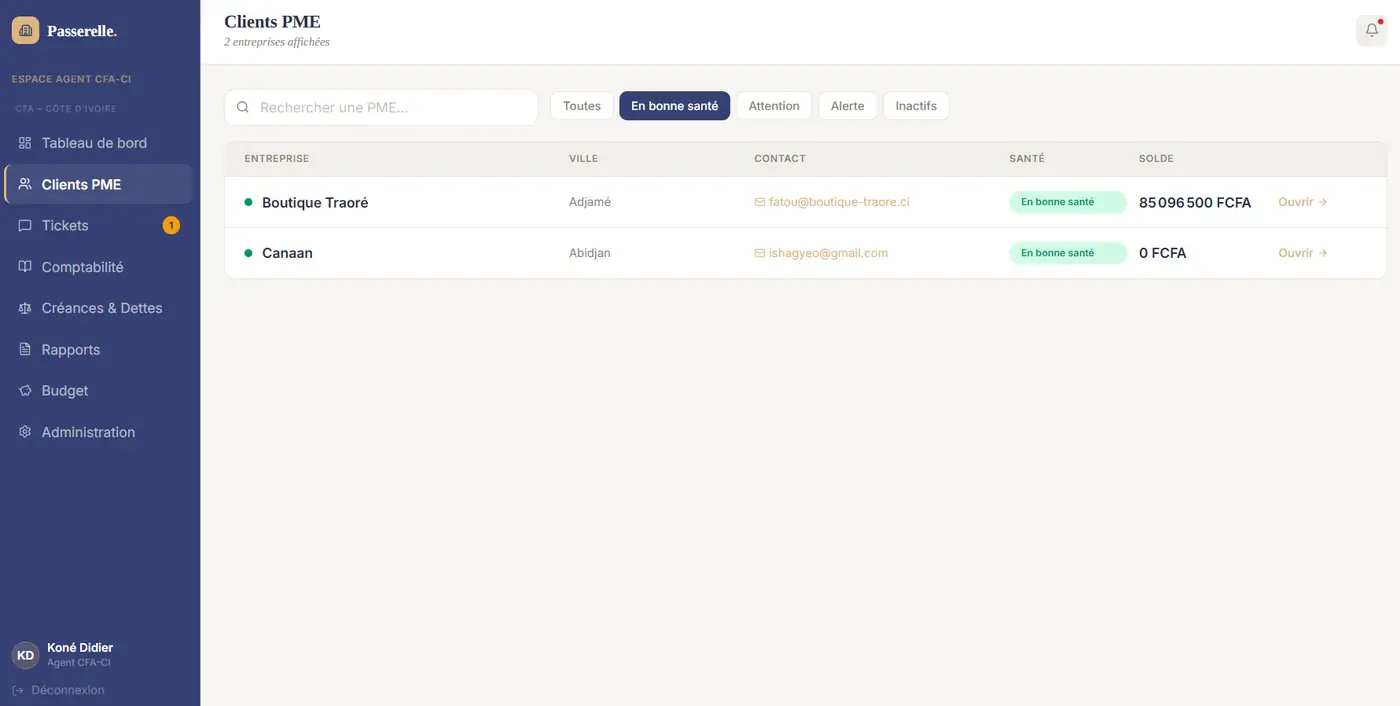Image resolution: width=1400 pixels, height=706 pixels.
Task: Click the mail icon beside fatou@boutique-traore.ci
Action: pyautogui.click(x=760, y=202)
